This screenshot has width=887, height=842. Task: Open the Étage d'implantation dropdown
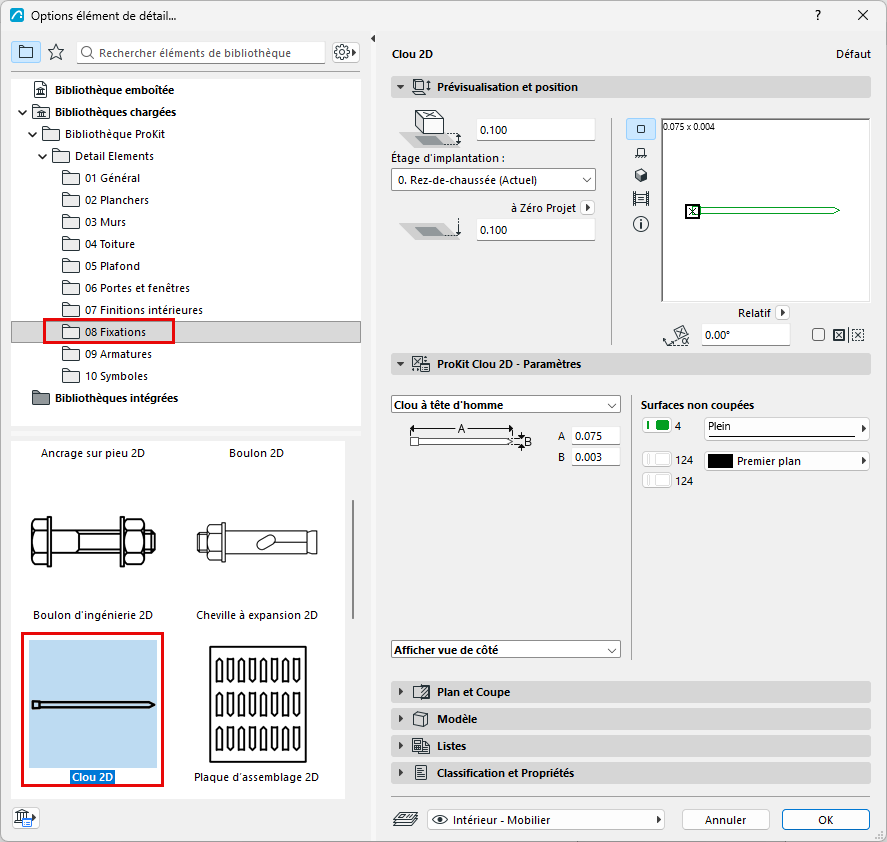[493, 180]
